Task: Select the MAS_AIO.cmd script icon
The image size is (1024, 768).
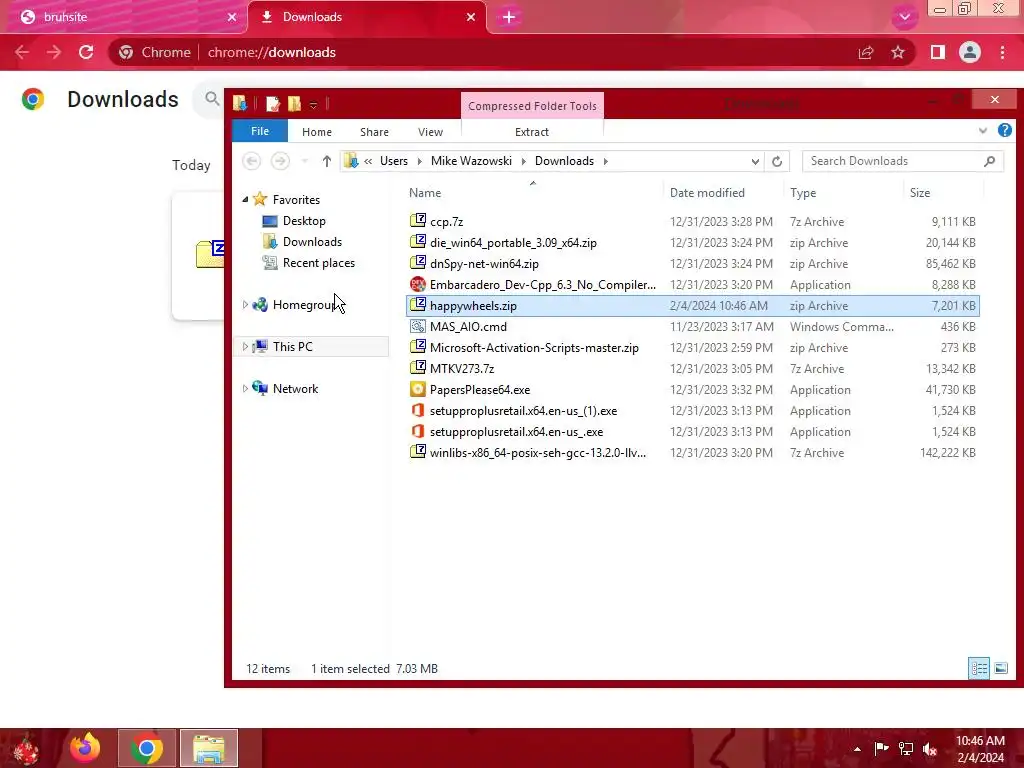Action: coord(418,326)
